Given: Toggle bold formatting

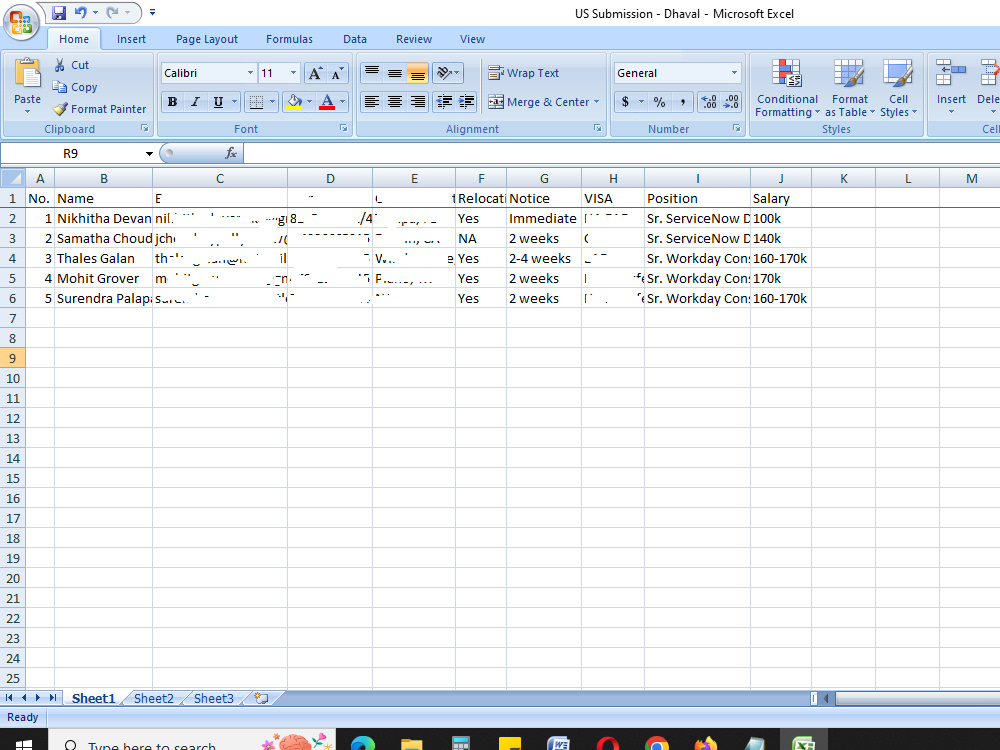Looking at the screenshot, I should pyautogui.click(x=172, y=102).
